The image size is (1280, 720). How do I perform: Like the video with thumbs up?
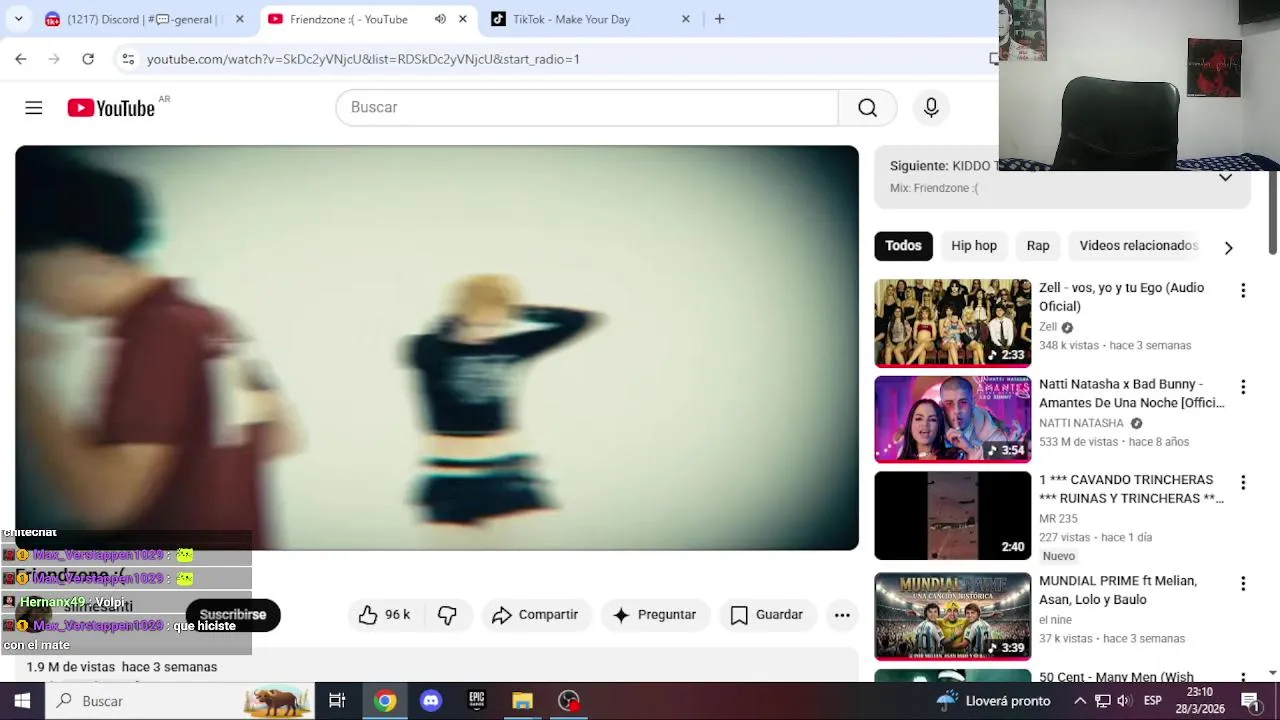[368, 615]
